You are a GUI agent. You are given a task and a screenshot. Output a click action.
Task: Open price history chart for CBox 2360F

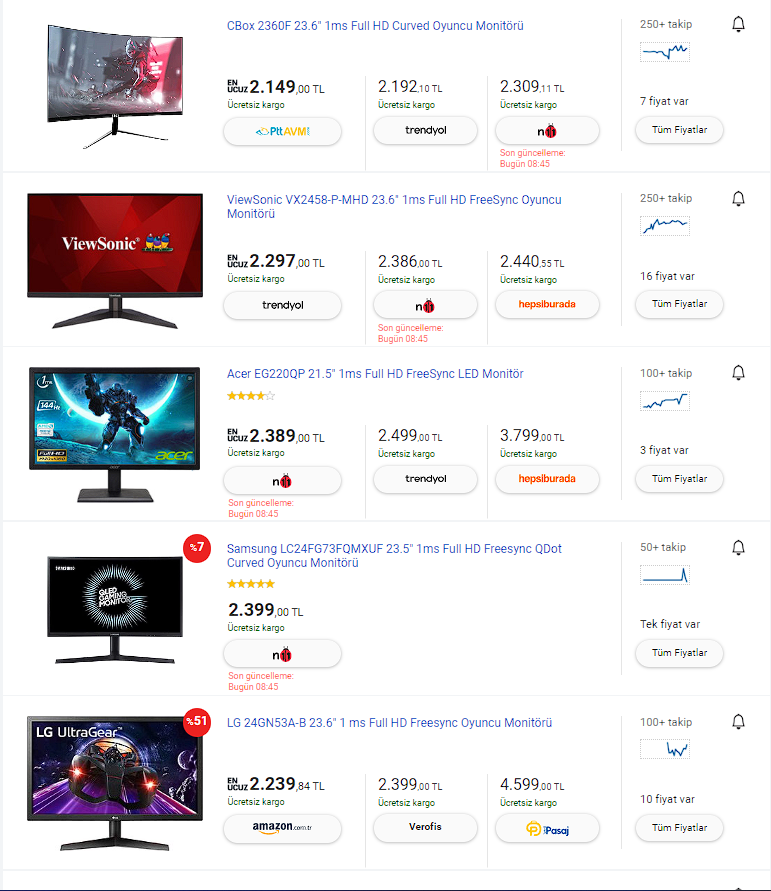pyautogui.click(x=665, y=52)
